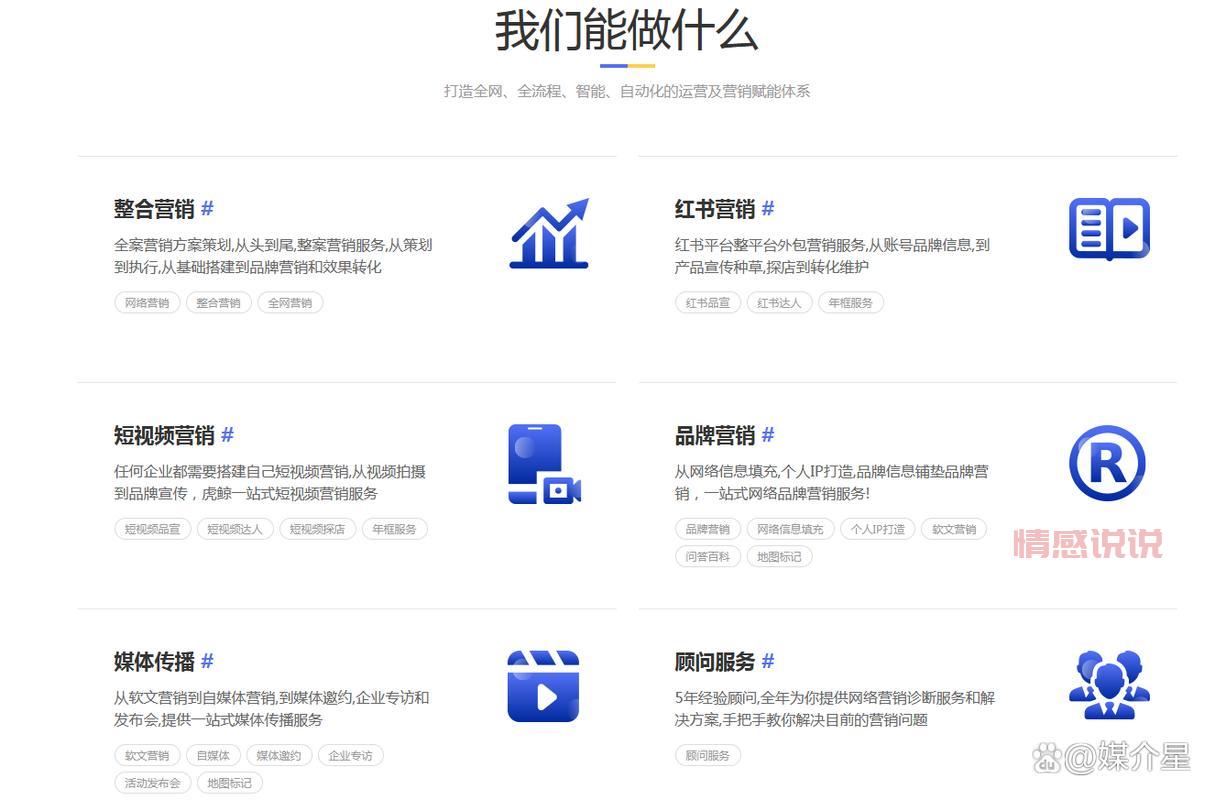Click the book-with-video icon for 红书营销
The height and width of the screenshot is (800, 1215).
click(1108, 229)
